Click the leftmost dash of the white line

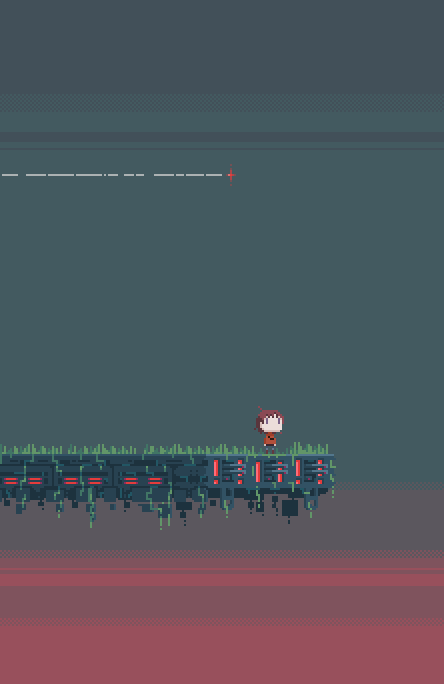click(10, 175)
